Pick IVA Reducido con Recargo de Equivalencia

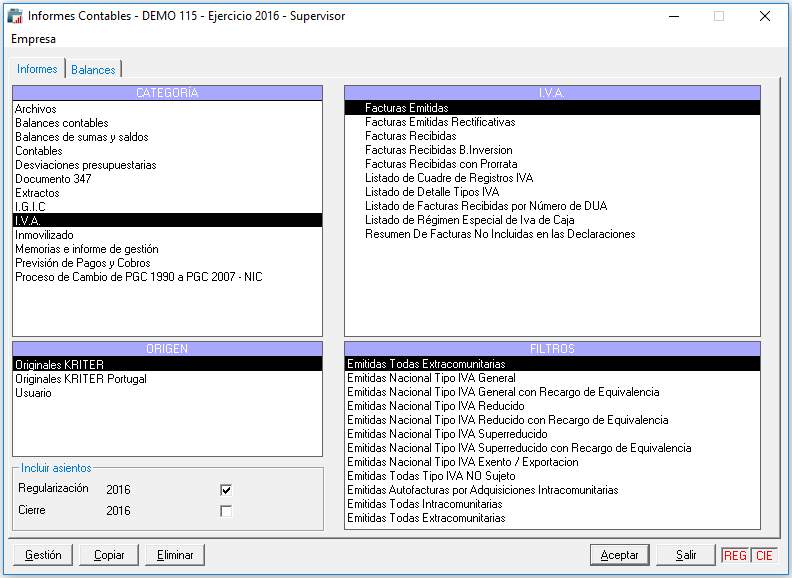[553, 420]
